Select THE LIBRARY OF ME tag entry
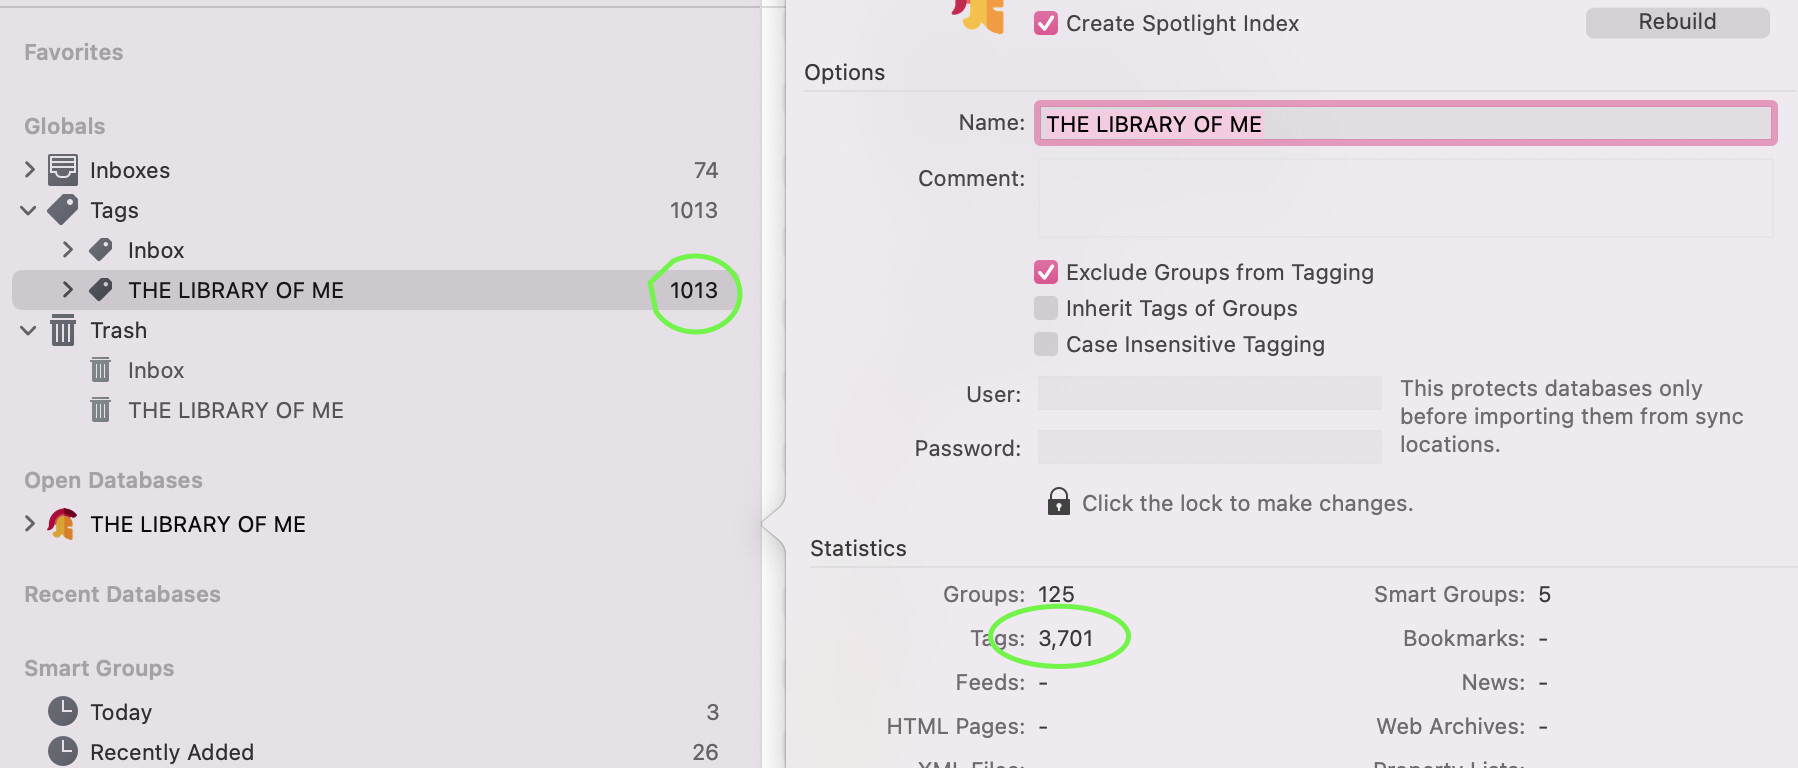The width and height of the screenshot is (1798, 768). click(236, 290)
